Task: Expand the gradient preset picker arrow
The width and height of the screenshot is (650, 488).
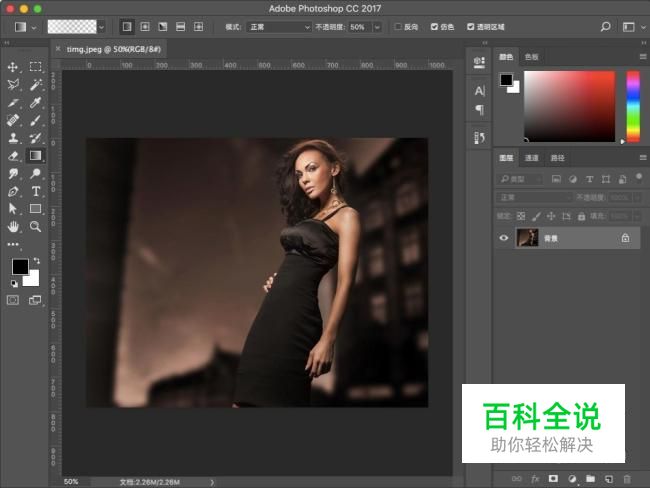Action: coord(103,27)
